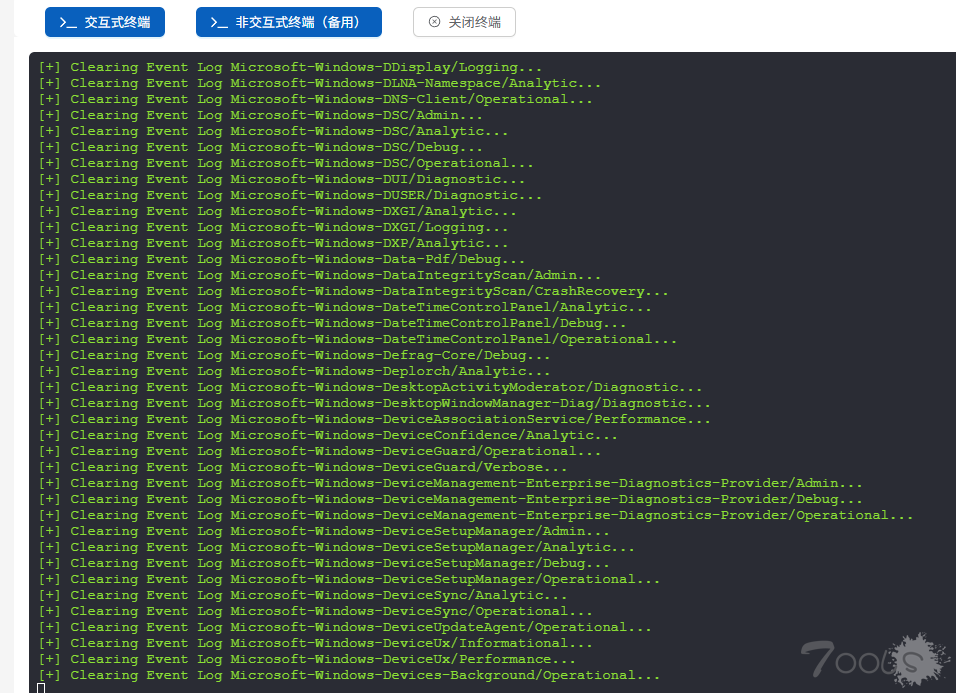The image size is (956, 693).
Task: Select line Microsoft-Windows-DeviceSync/Analytic
Action: (x=303, y=595)
